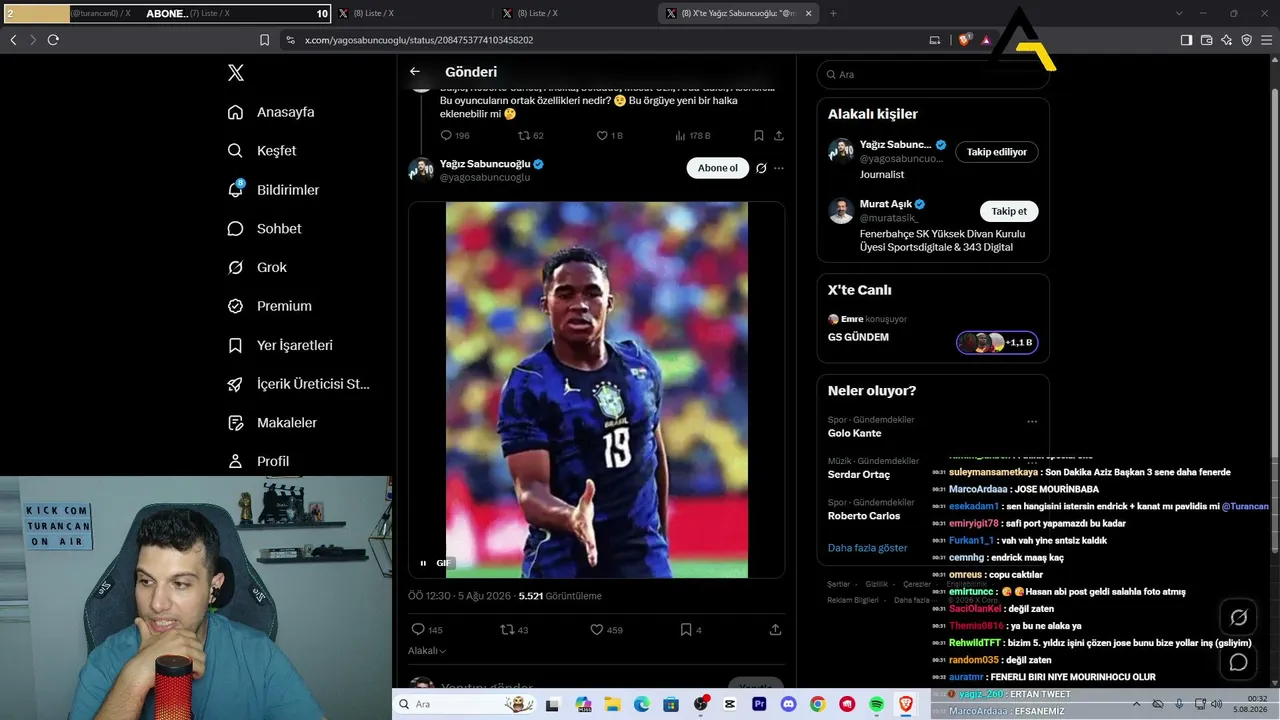Go back in browser history
Viewport: 1280px width, 720px height.
pos(13,40)
